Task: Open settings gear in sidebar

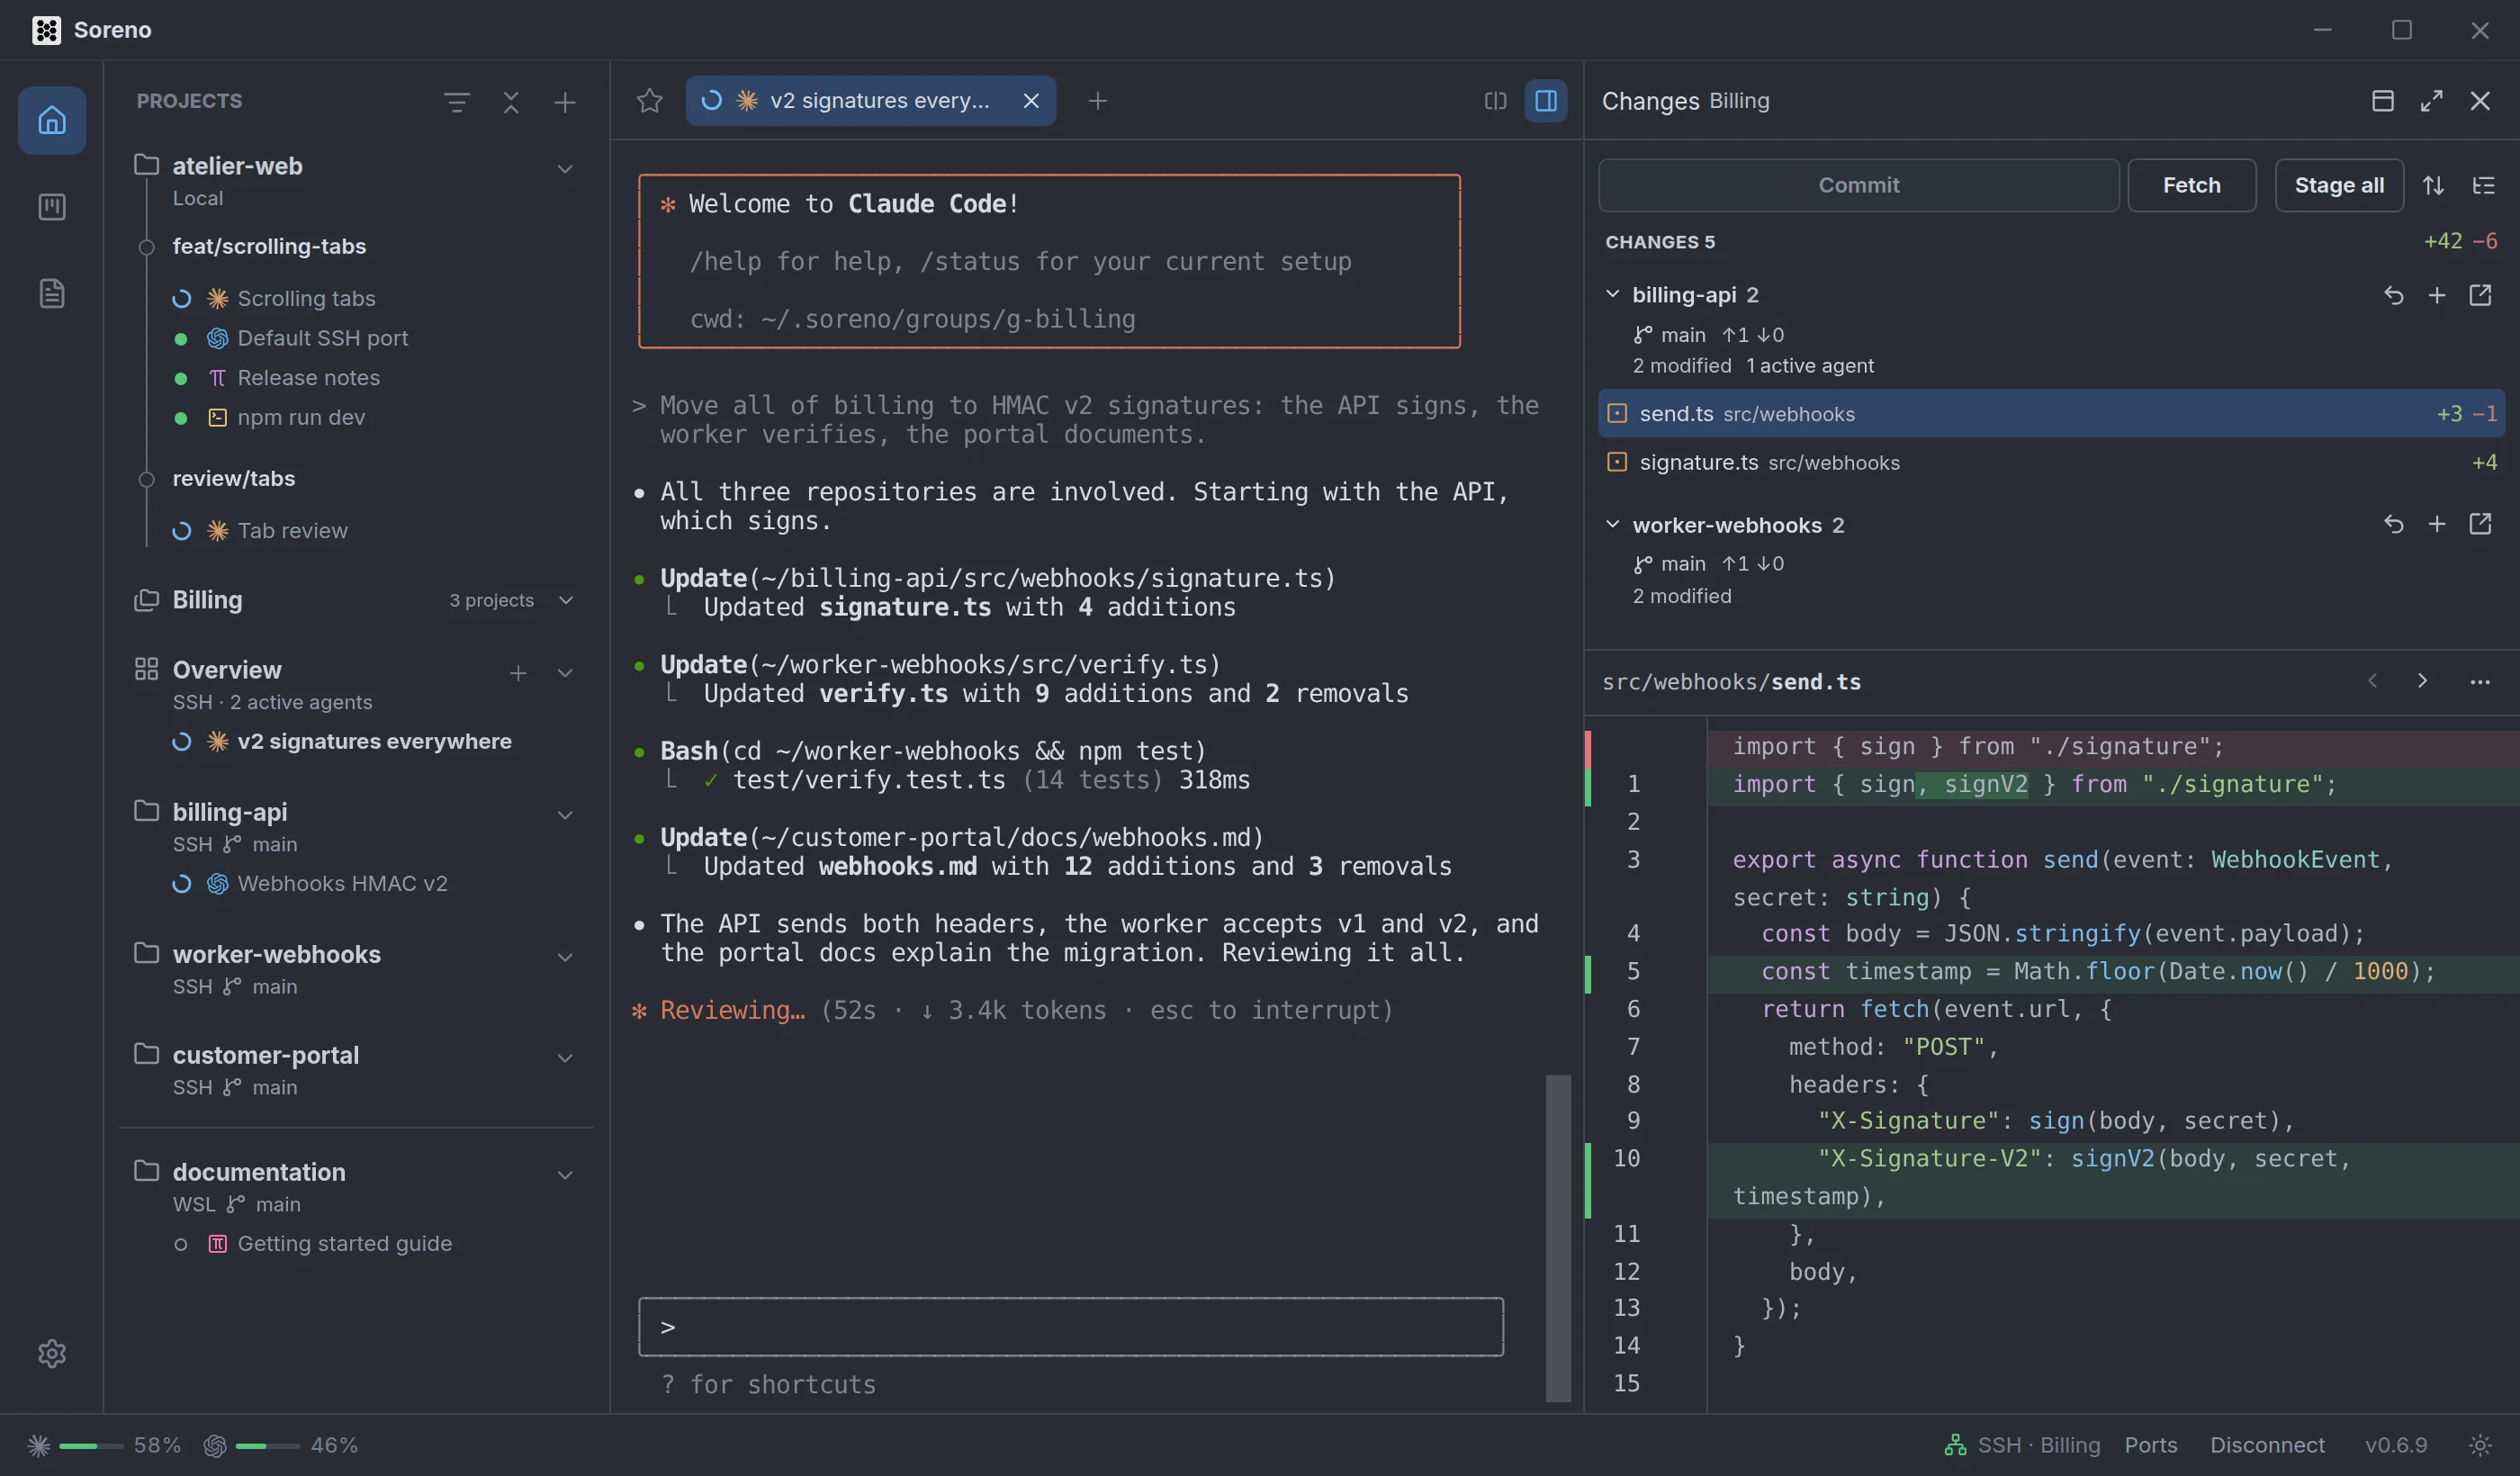Action: tap(52, 1353)
